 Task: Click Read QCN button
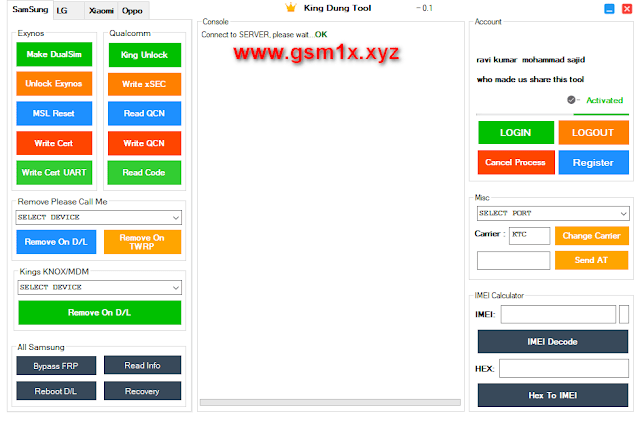[144, 113]
